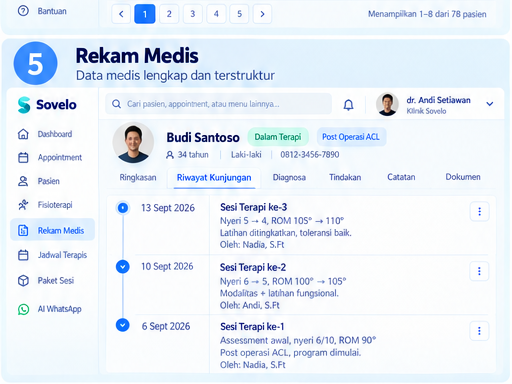Click Budi Santoso patient name
This screenshot has width=512, height=384.
click(x=203, y=137)
